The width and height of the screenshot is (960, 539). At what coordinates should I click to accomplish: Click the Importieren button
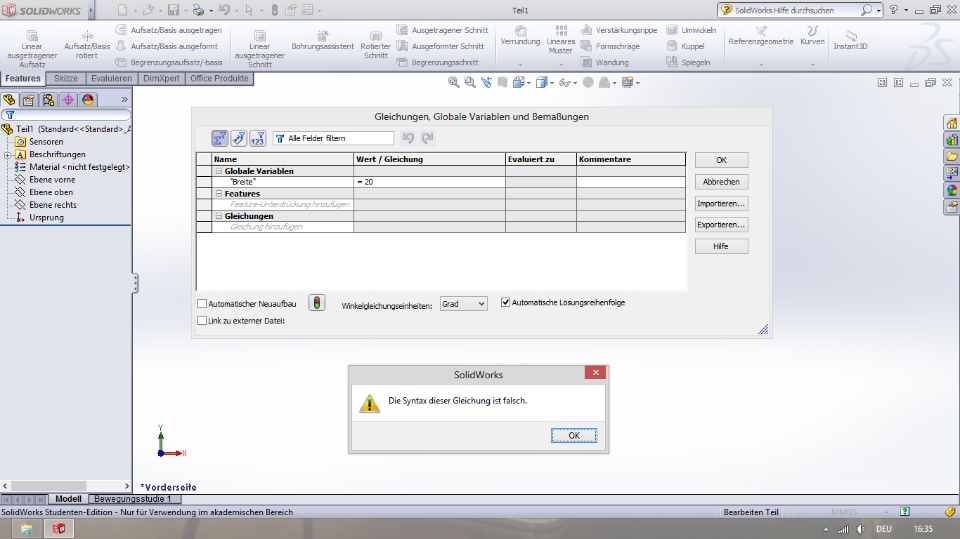point(721,203)
